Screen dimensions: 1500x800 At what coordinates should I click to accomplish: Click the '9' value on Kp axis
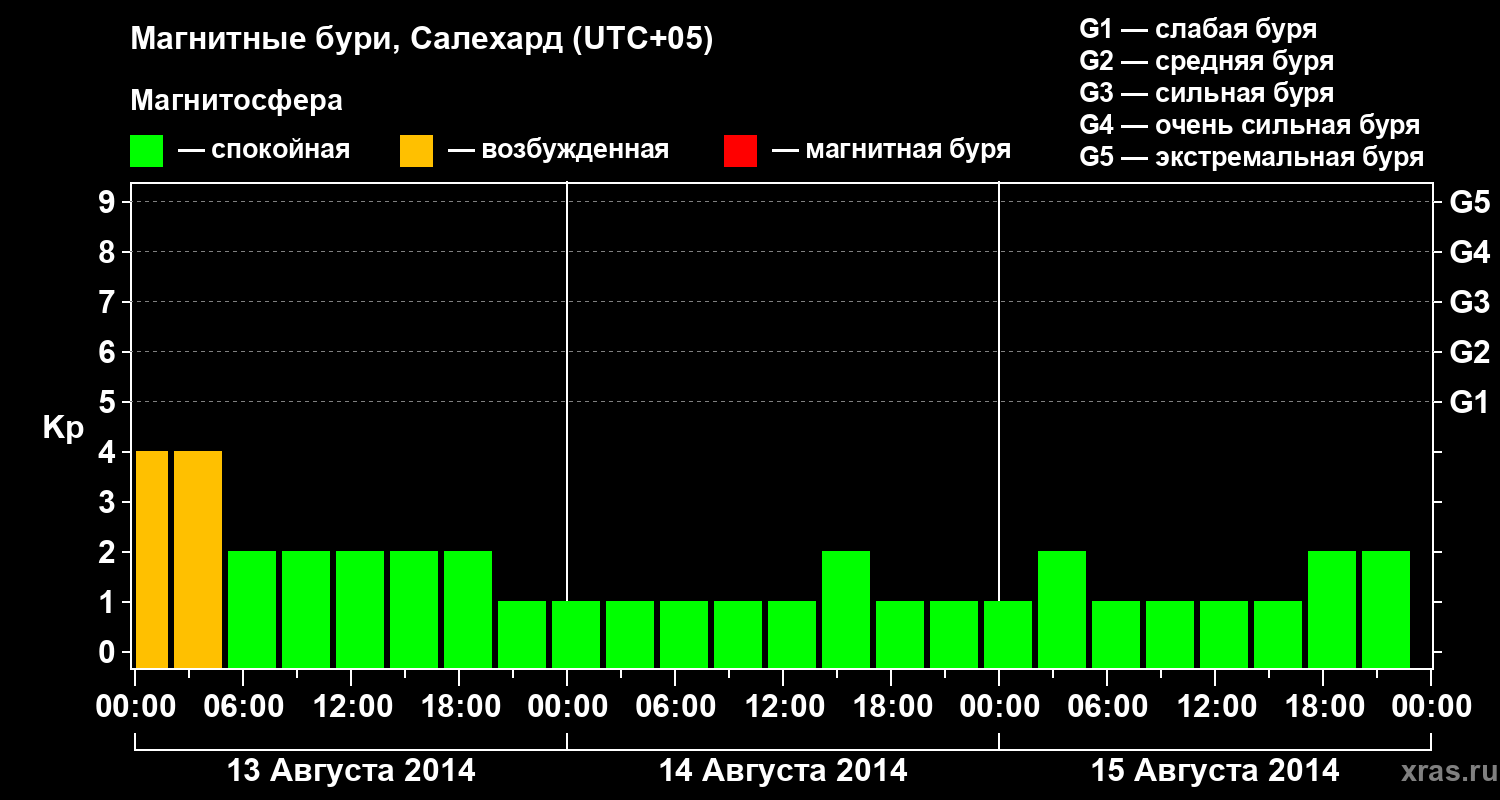pos(108,202)
